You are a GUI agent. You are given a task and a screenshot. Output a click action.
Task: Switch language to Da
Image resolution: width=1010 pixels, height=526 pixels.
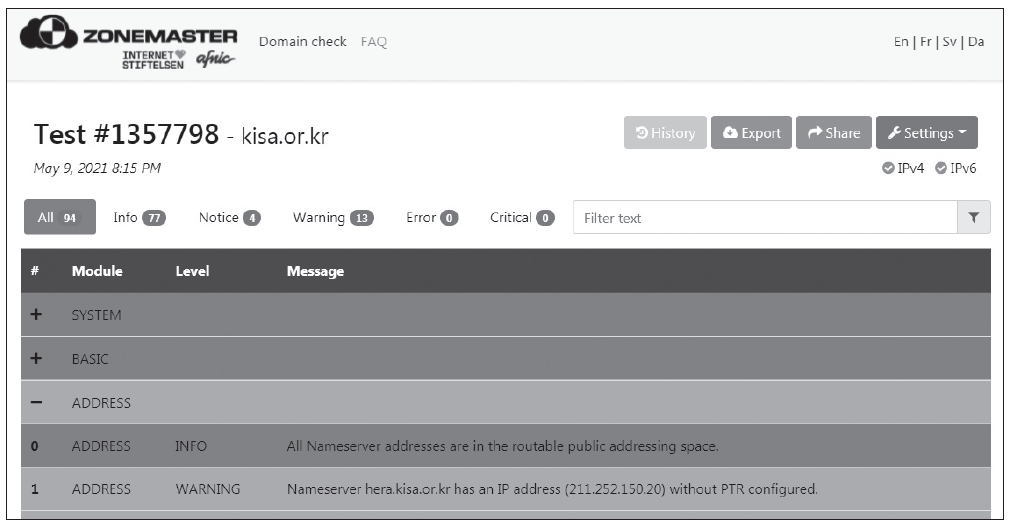pos(976,42)
